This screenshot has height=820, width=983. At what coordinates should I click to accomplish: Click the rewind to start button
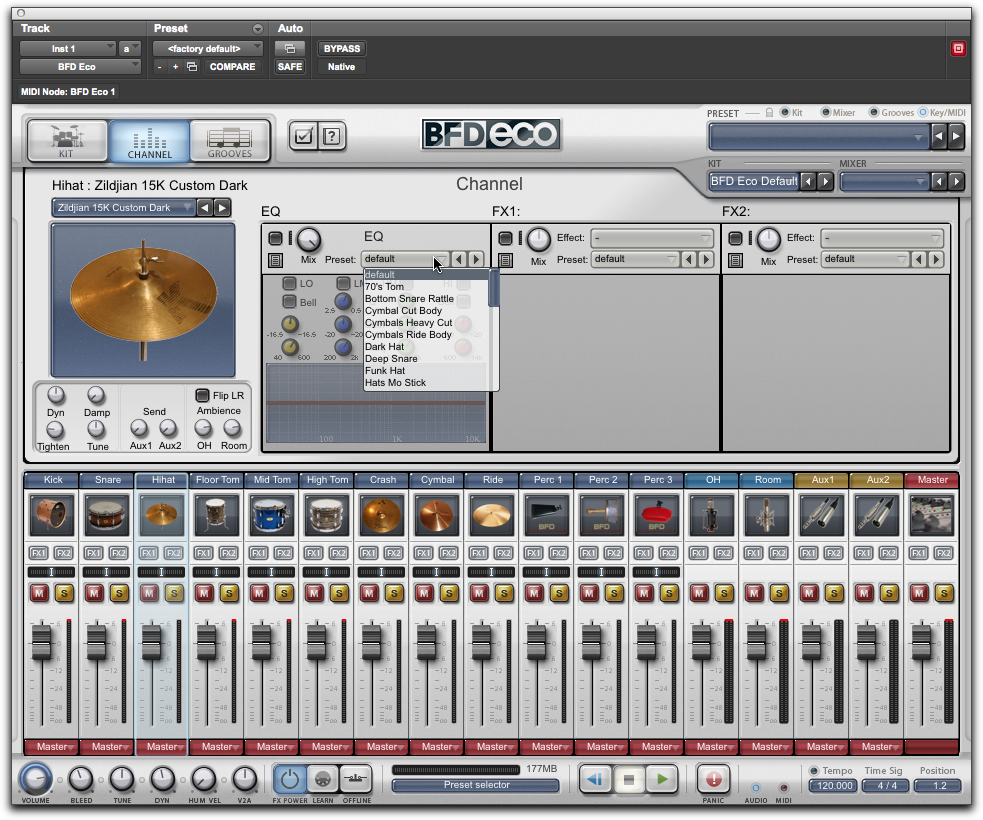(x=595, y=779)
